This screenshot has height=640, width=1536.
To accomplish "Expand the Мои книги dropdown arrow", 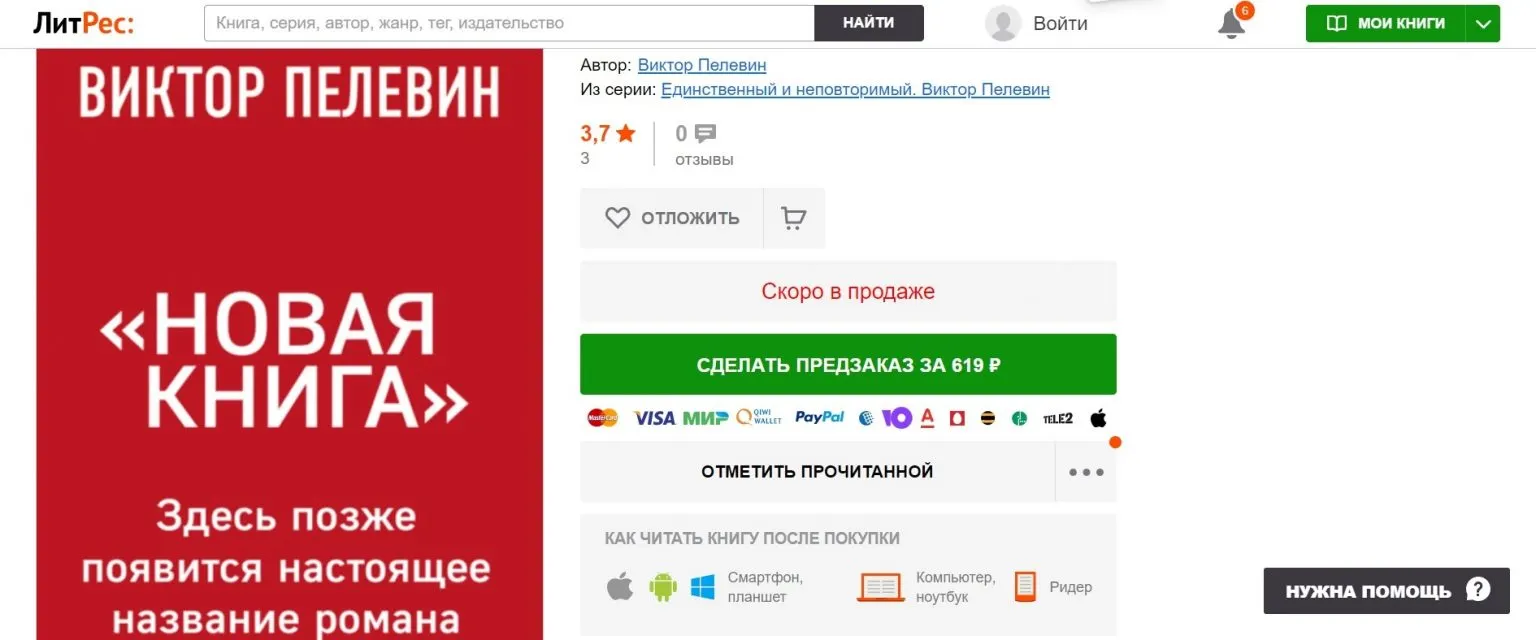I will click(1482, 23).
